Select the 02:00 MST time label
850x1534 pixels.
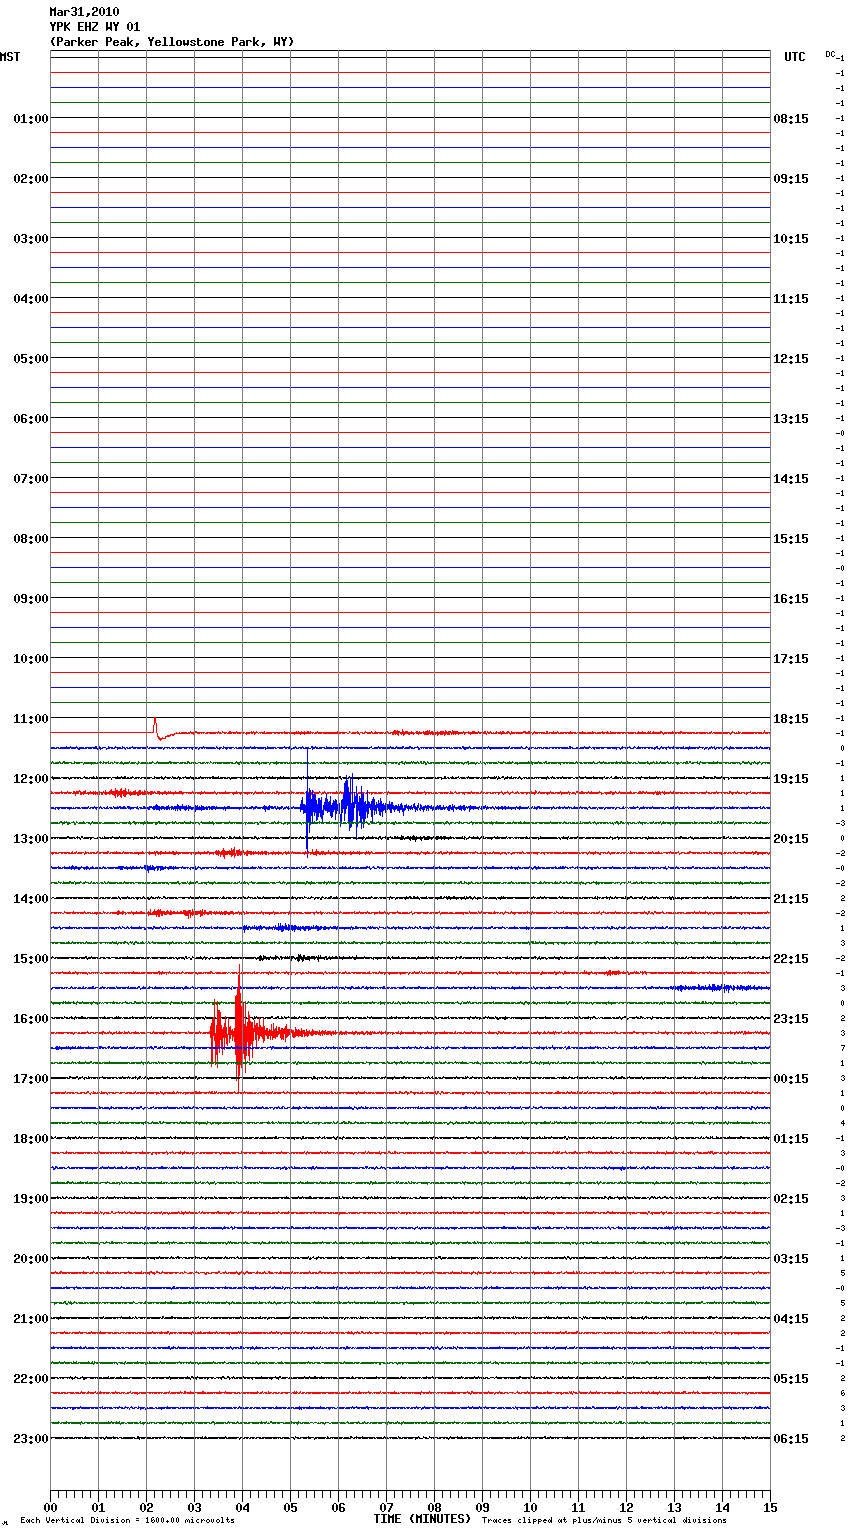coord(31,179)
